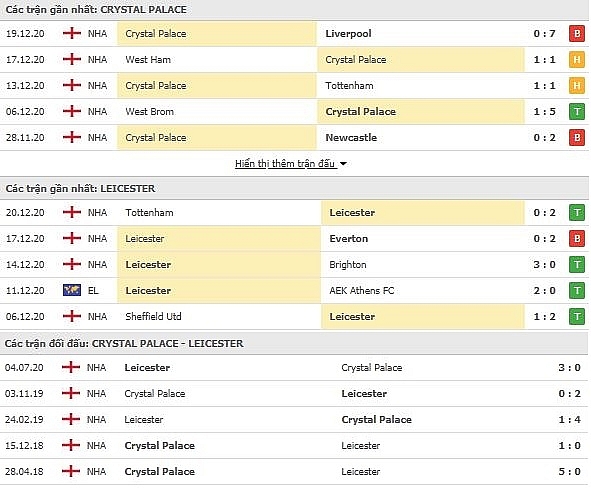The image size is (591, 490).
Task: Click red B badge for Liverpool 0:7 match
Action: pos(577,34)
